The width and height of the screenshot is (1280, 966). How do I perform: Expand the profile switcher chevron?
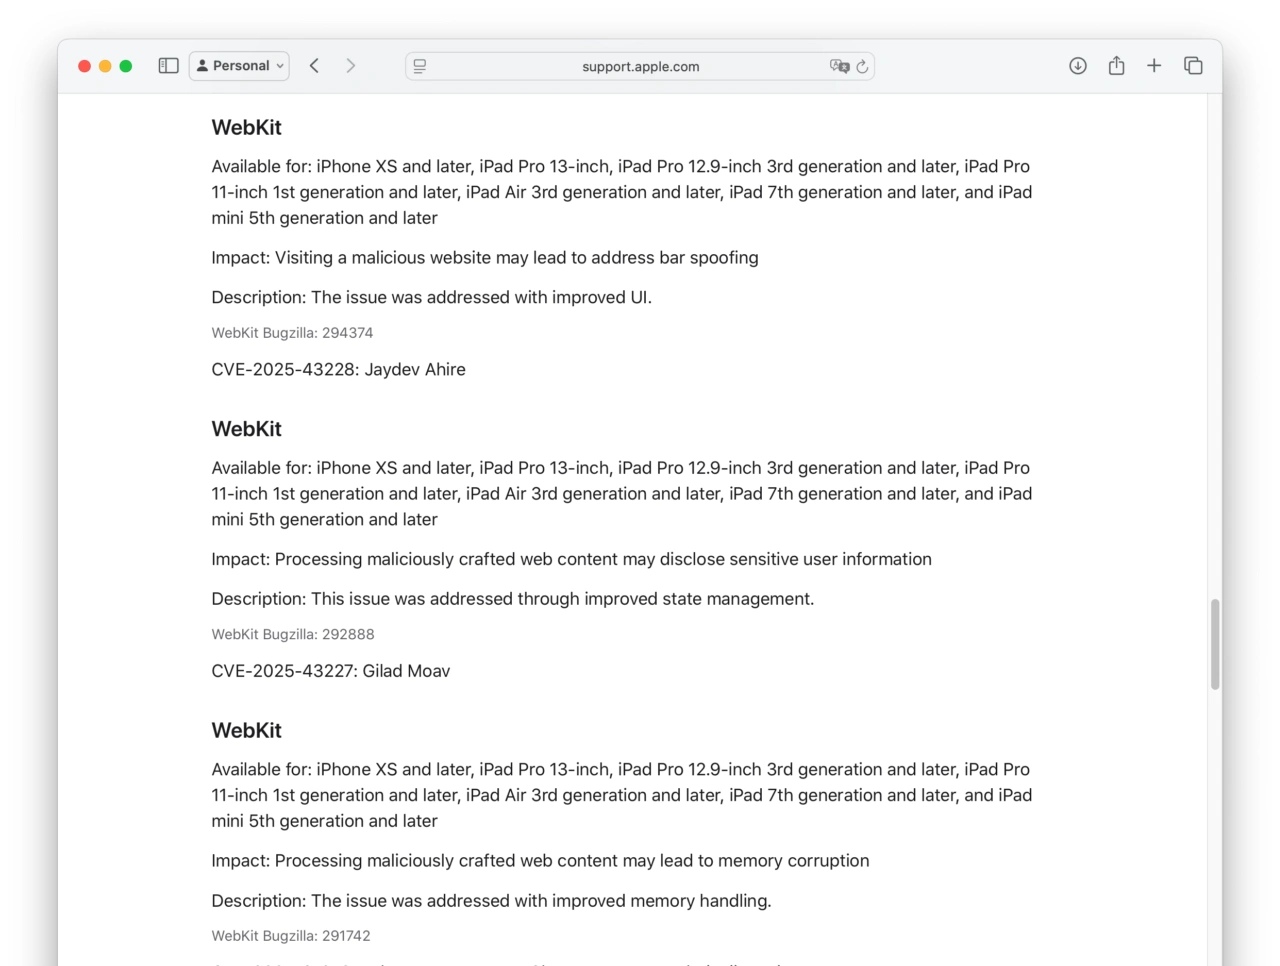click(x=278, y=65)
